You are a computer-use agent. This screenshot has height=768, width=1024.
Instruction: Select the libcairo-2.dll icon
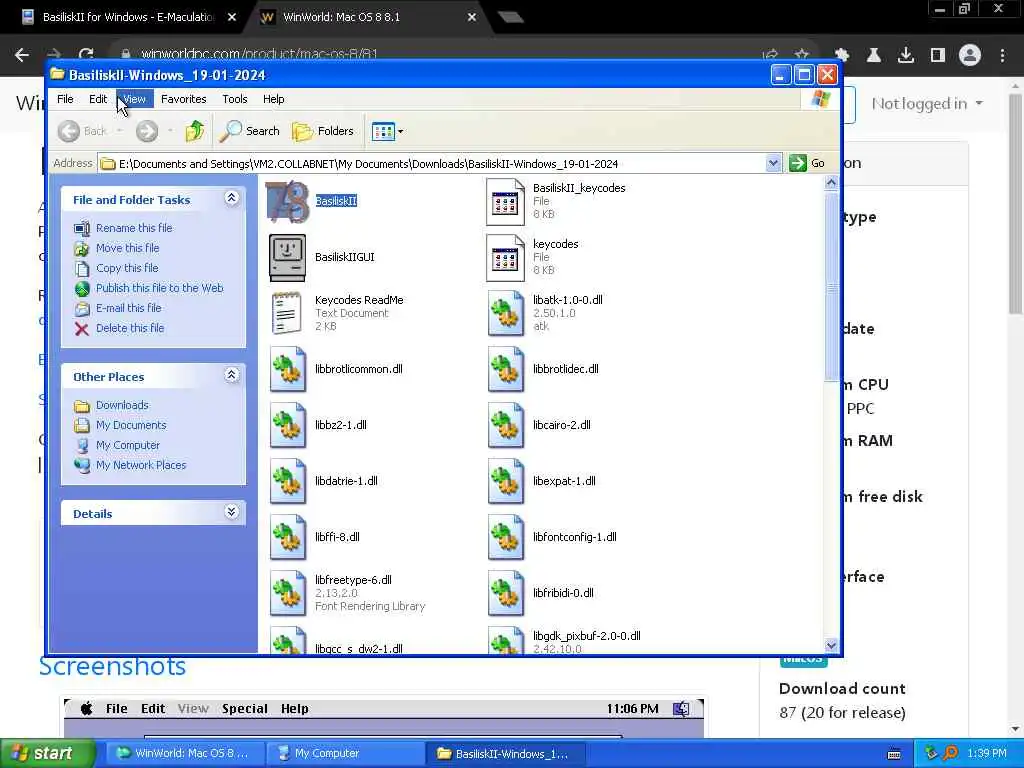(x=505, y=426)
